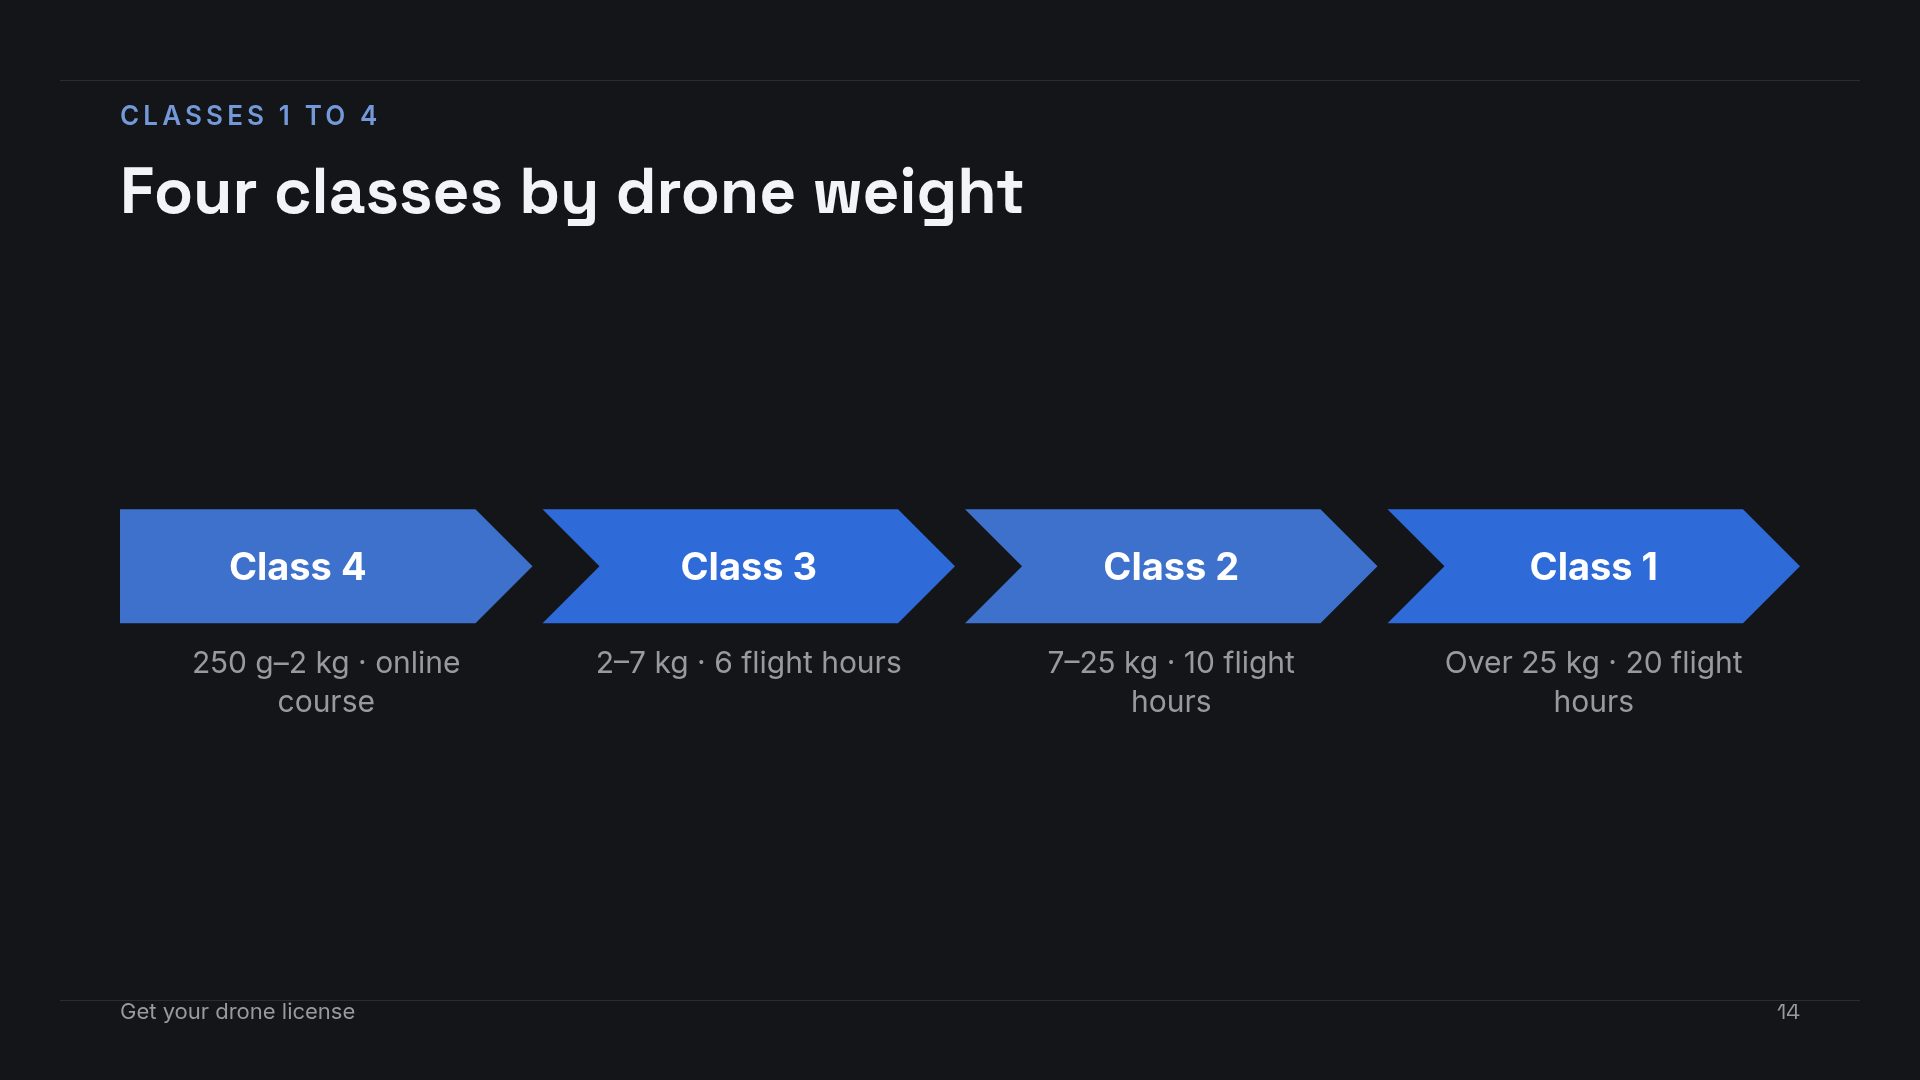This screenshot has width=1920, height=1080.
Task: Click the word 'drone' in the slide title
Action: click(706, 192)
